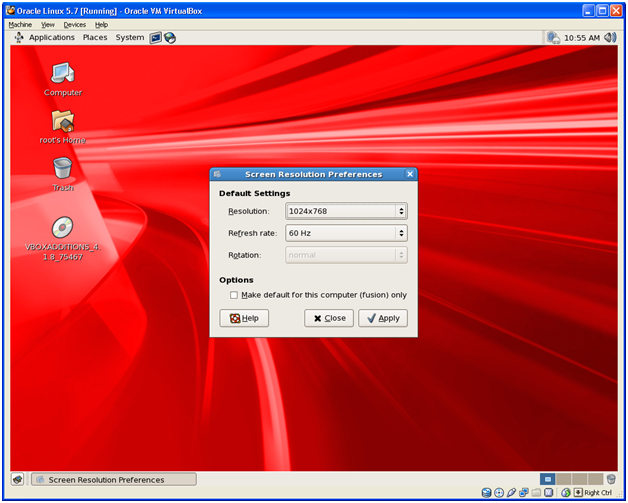Open the VirtualBox View menu
Image resolution: width=628 pixels, height=503 pixels.
pos(48,25)
